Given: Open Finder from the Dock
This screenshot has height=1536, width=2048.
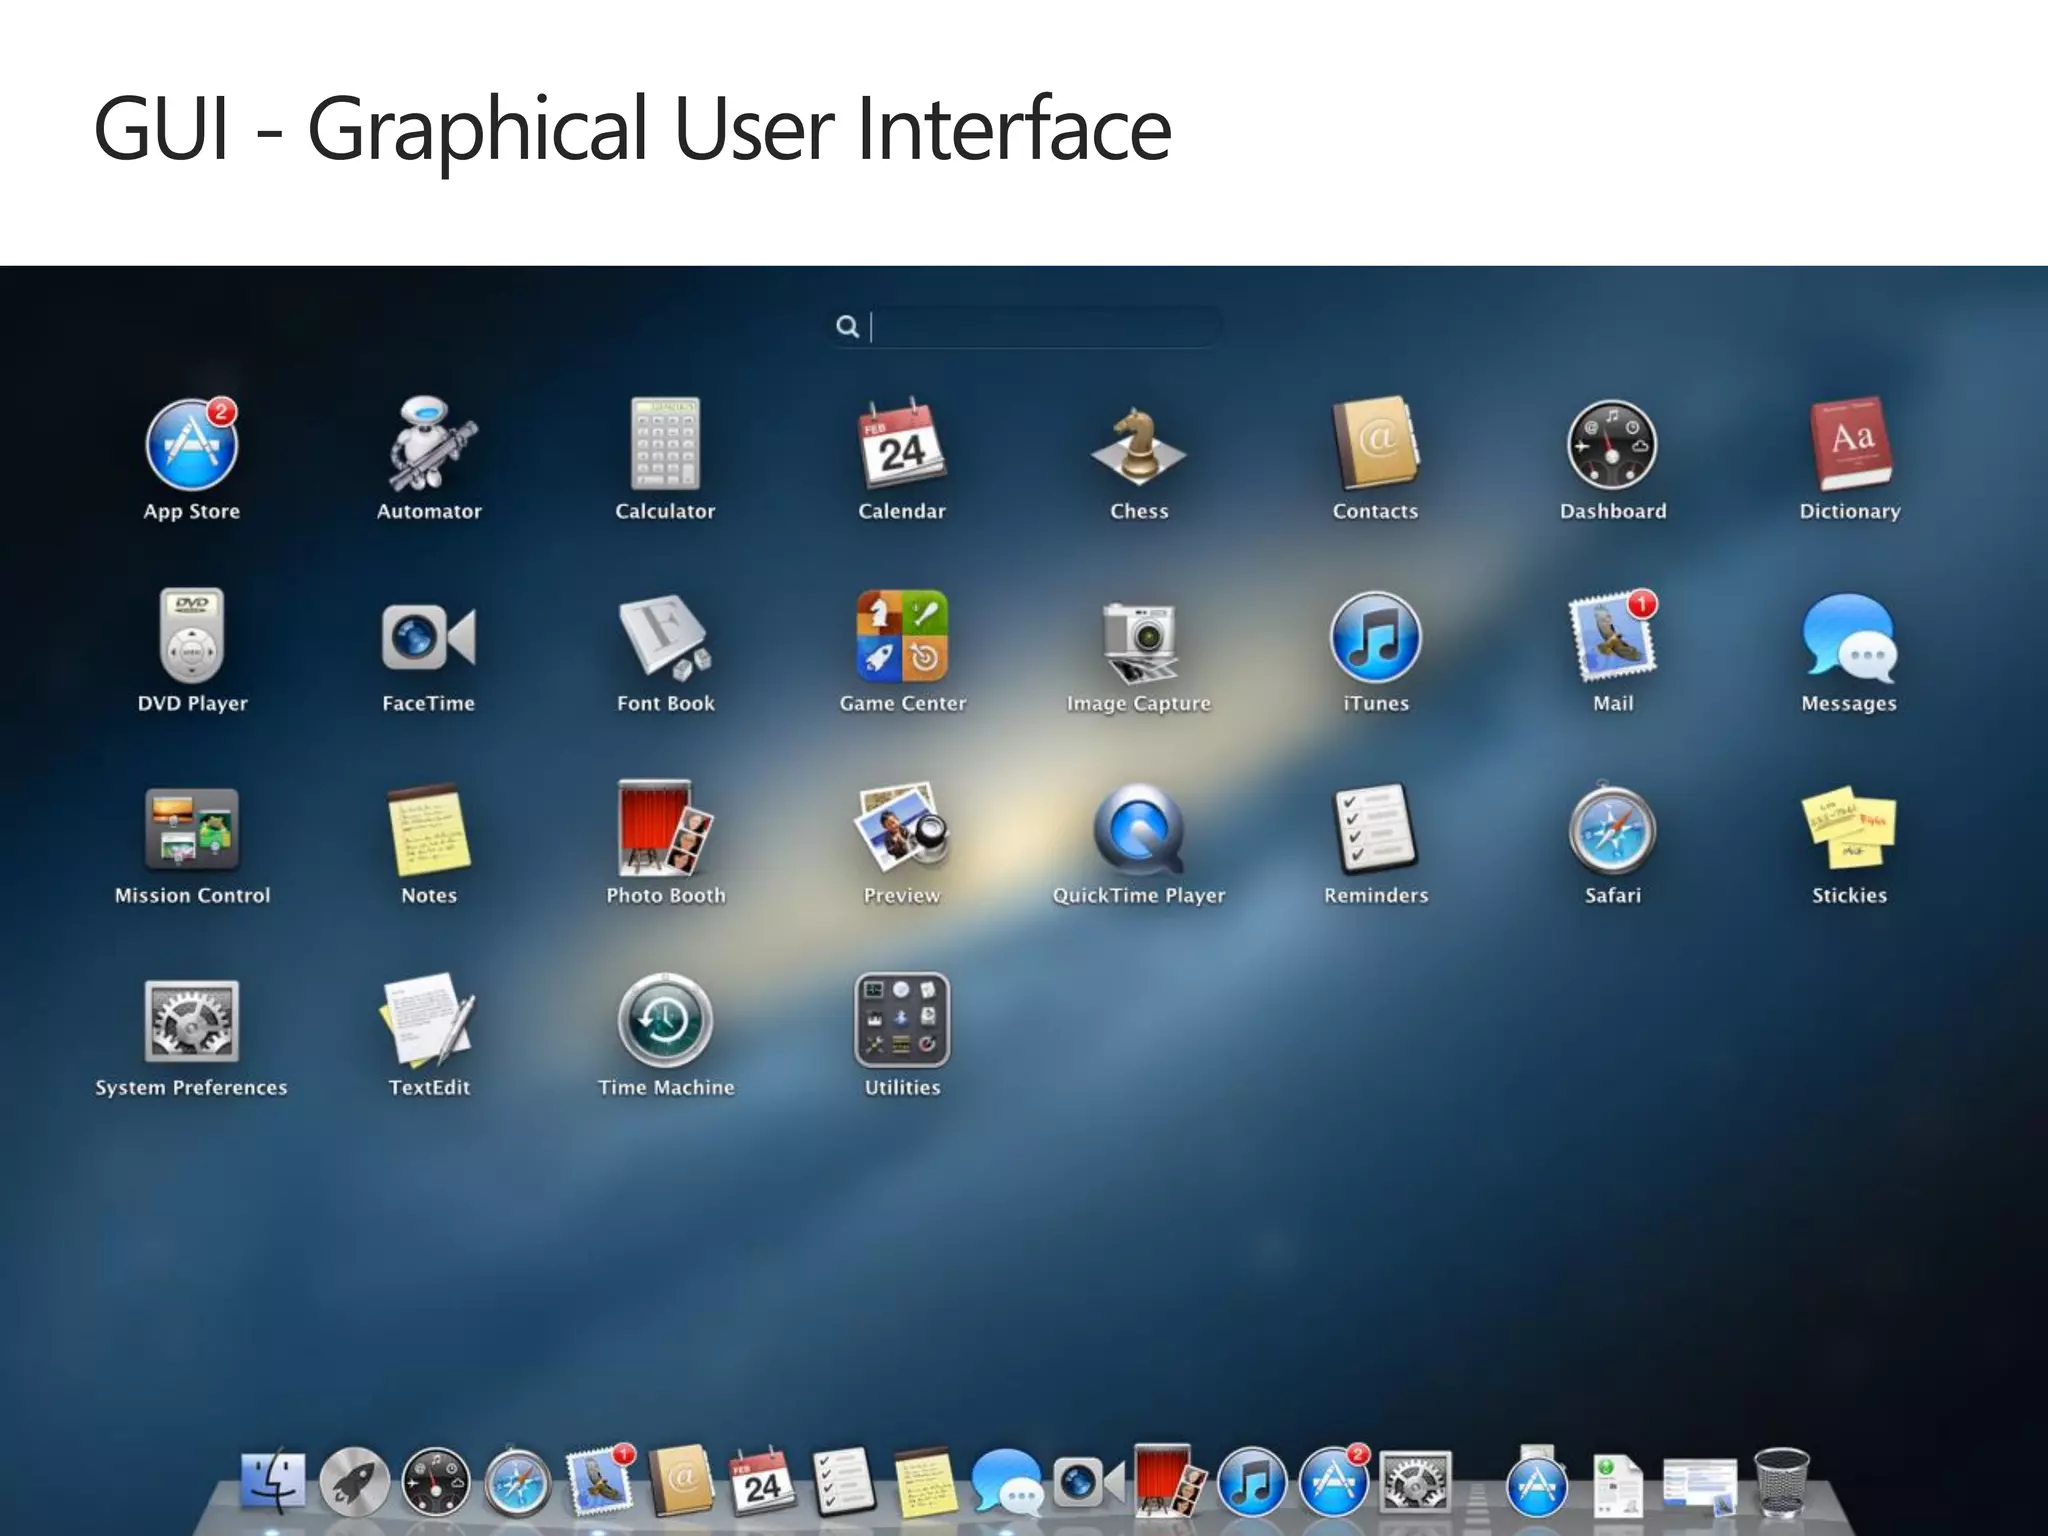Looking at the screenshot, I should pyautogui.click(x=273, y=1482).
